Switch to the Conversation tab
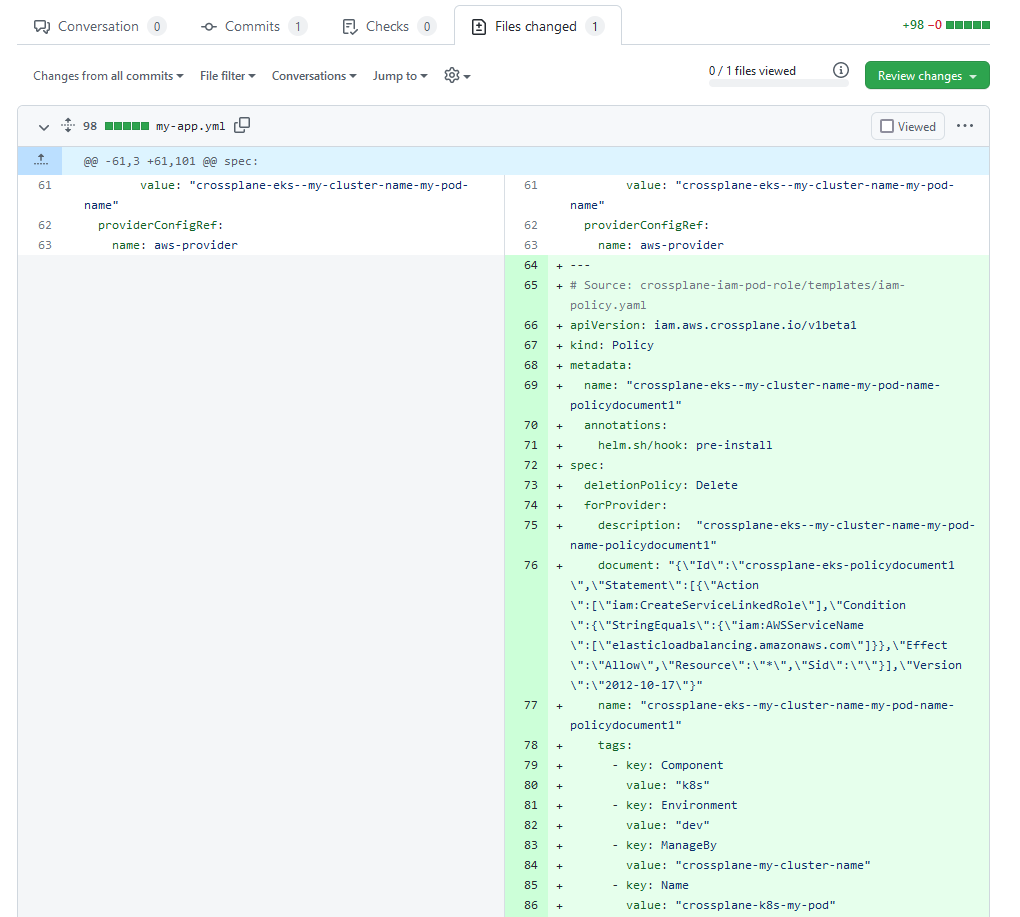This screenshot has width=1020, height=917. 99,26
